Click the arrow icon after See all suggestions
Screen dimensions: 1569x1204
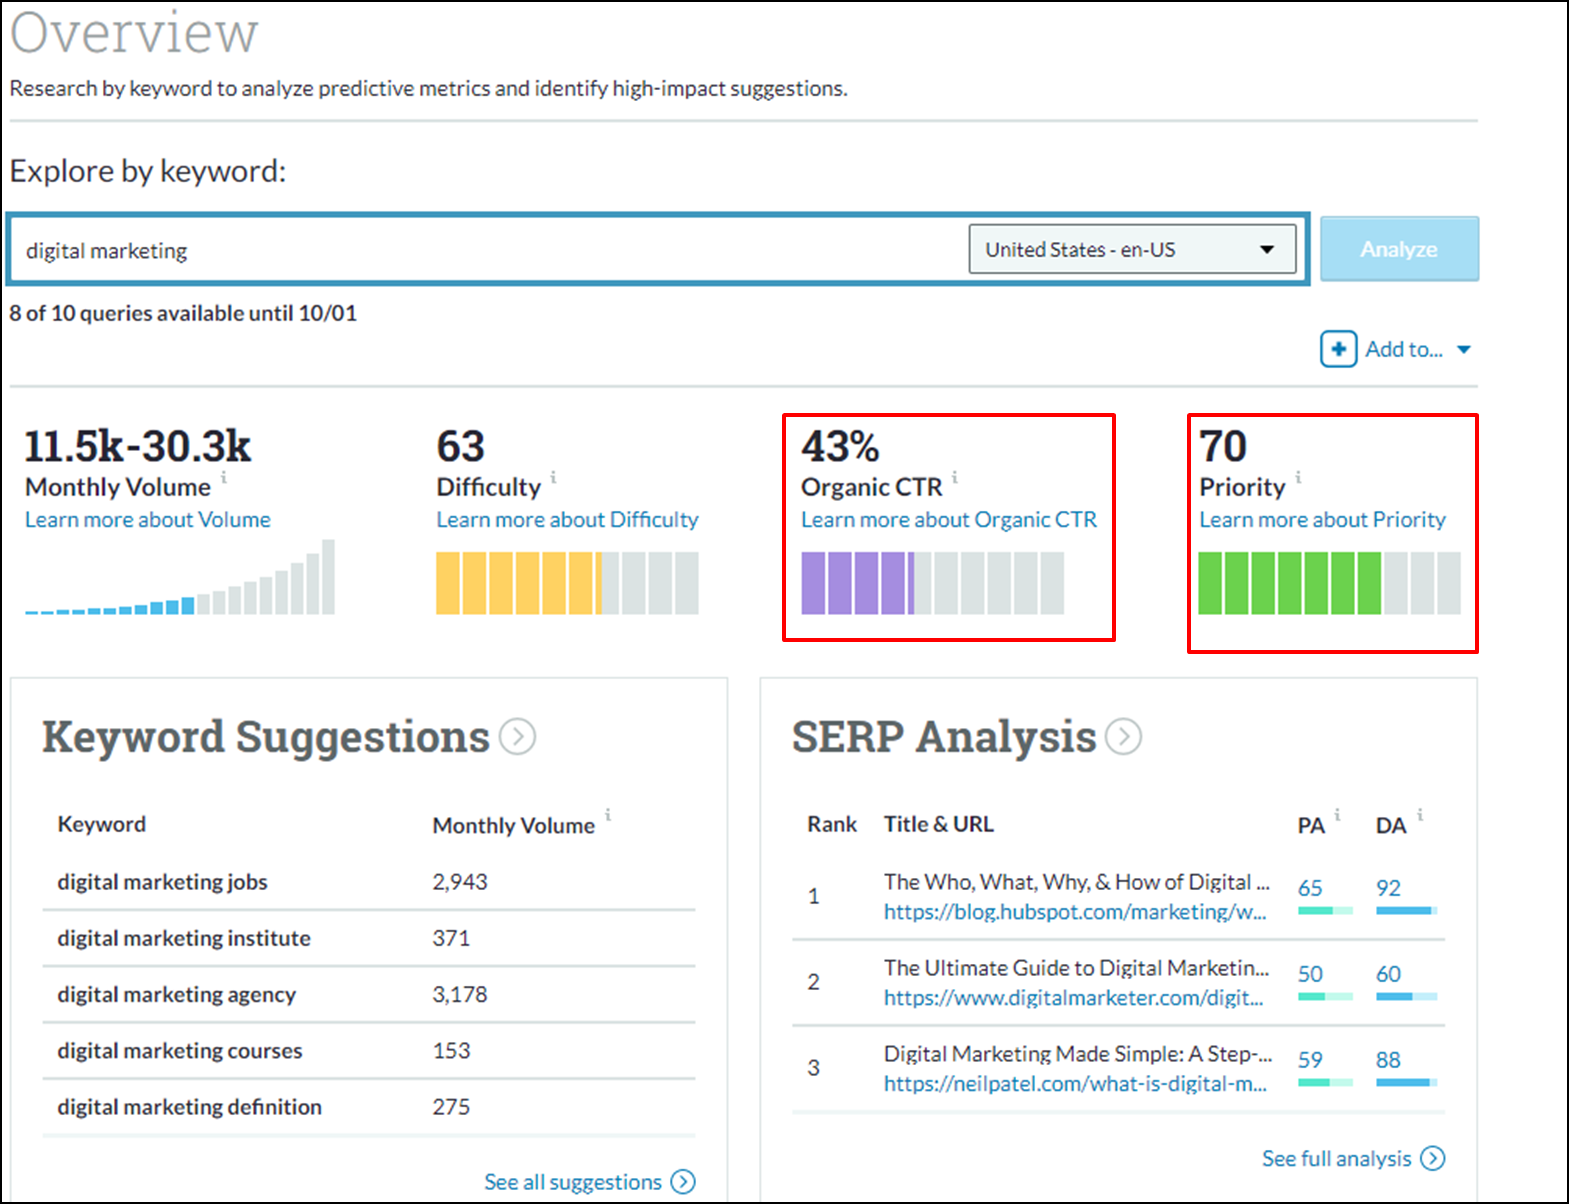tap(683, 1182)
